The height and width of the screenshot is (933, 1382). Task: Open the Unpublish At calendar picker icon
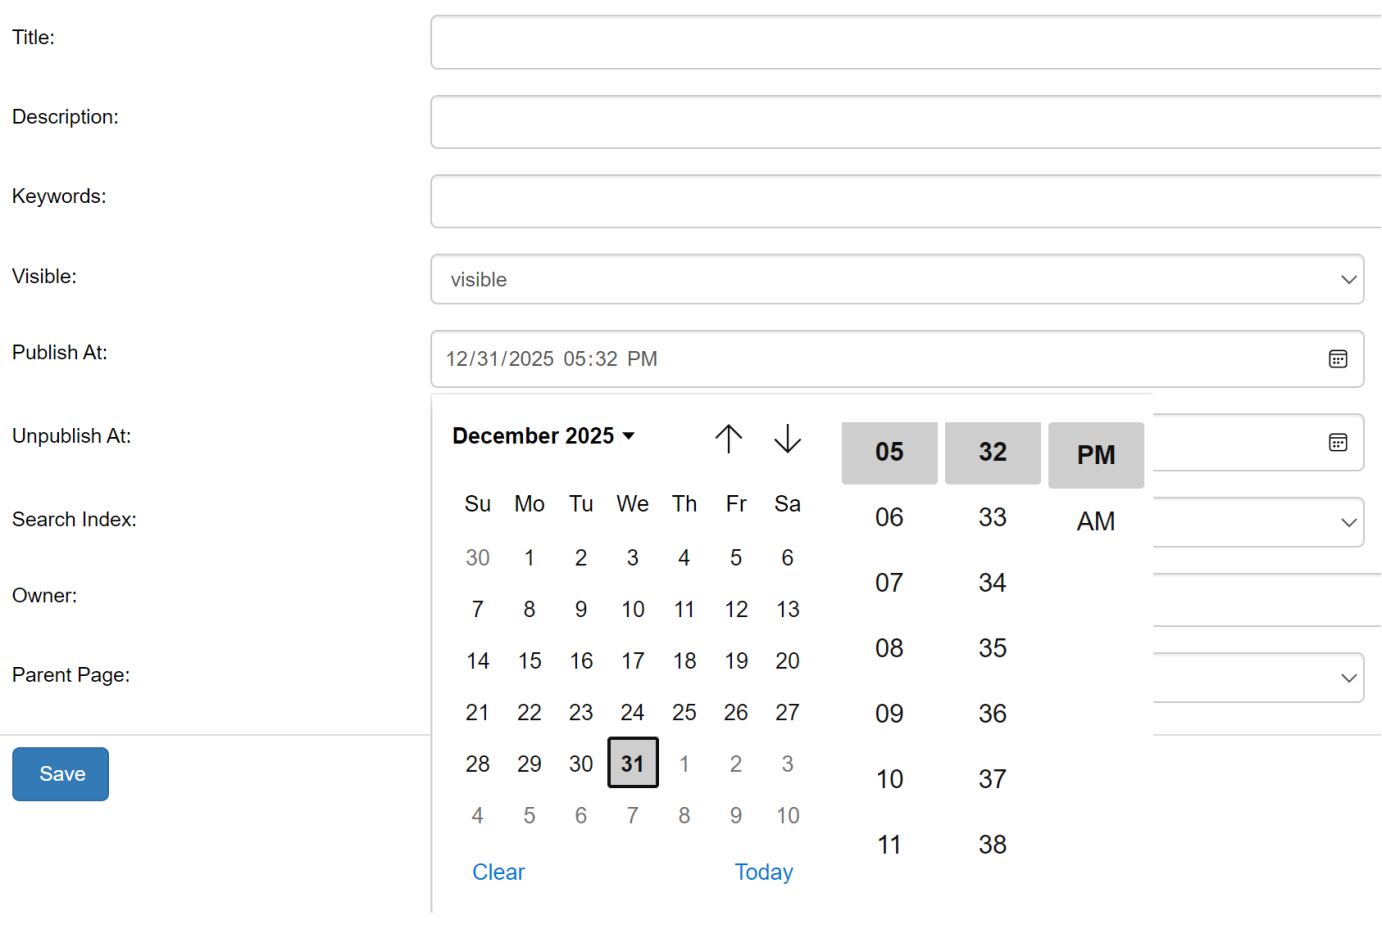click(x=1337, y=442)
